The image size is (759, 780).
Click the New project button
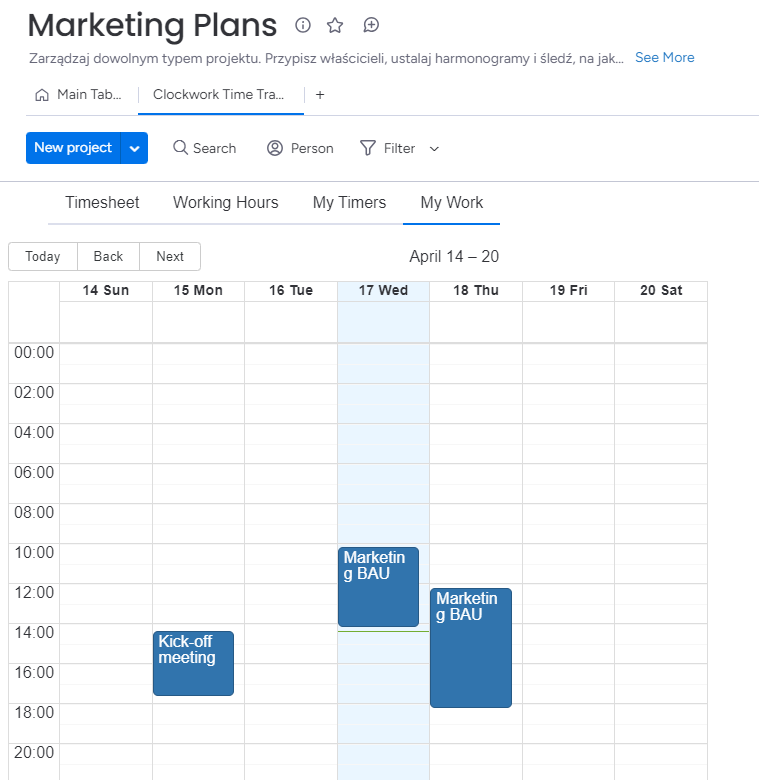73,148
